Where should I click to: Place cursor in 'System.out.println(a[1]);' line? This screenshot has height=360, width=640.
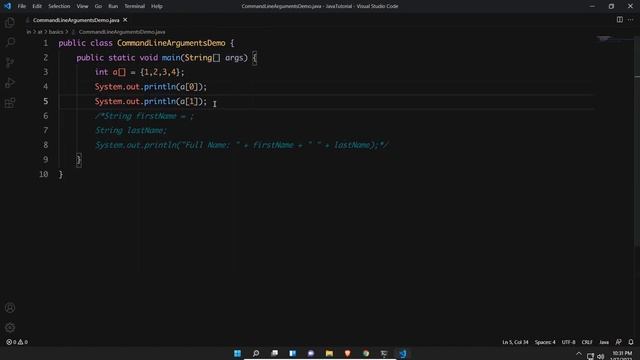[151, 101]
